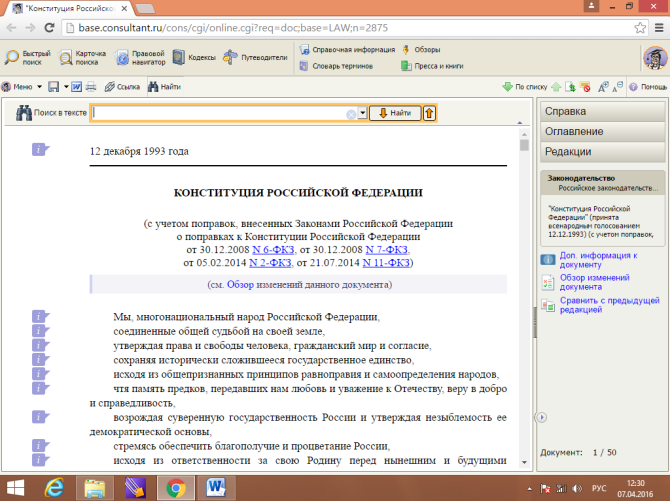Open Быстрый поиск quick search
Image resolution: width=670 pixels, height=501 pixels.
28,58
